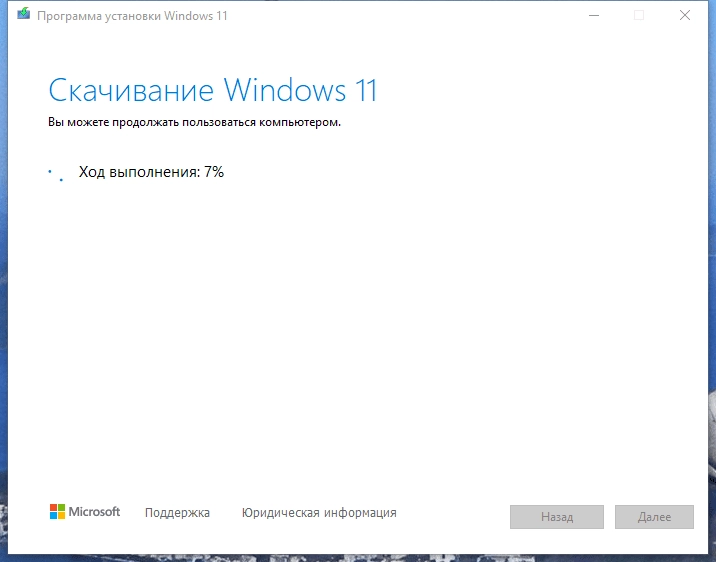The width and height of the screenshot is (716, 562).
Task: Click the 'Программа установки Windows 11' window title
Action: pyautogui.click(x=132, y=16)
